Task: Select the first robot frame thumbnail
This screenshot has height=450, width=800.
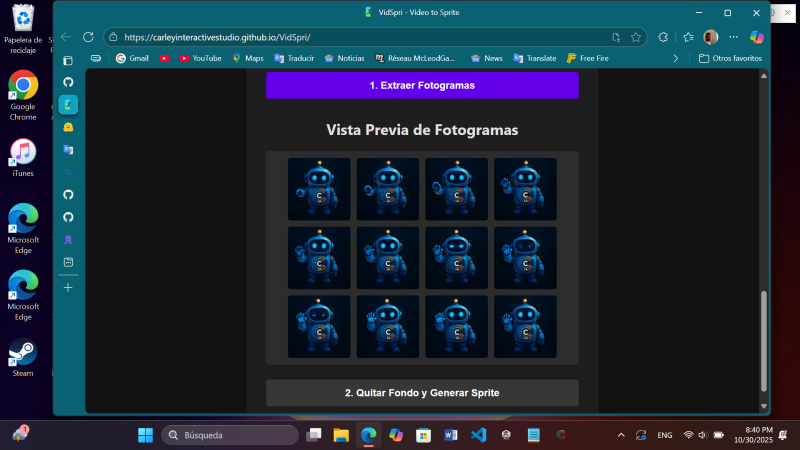Action: pyautogui.click(x=319, y=188)
